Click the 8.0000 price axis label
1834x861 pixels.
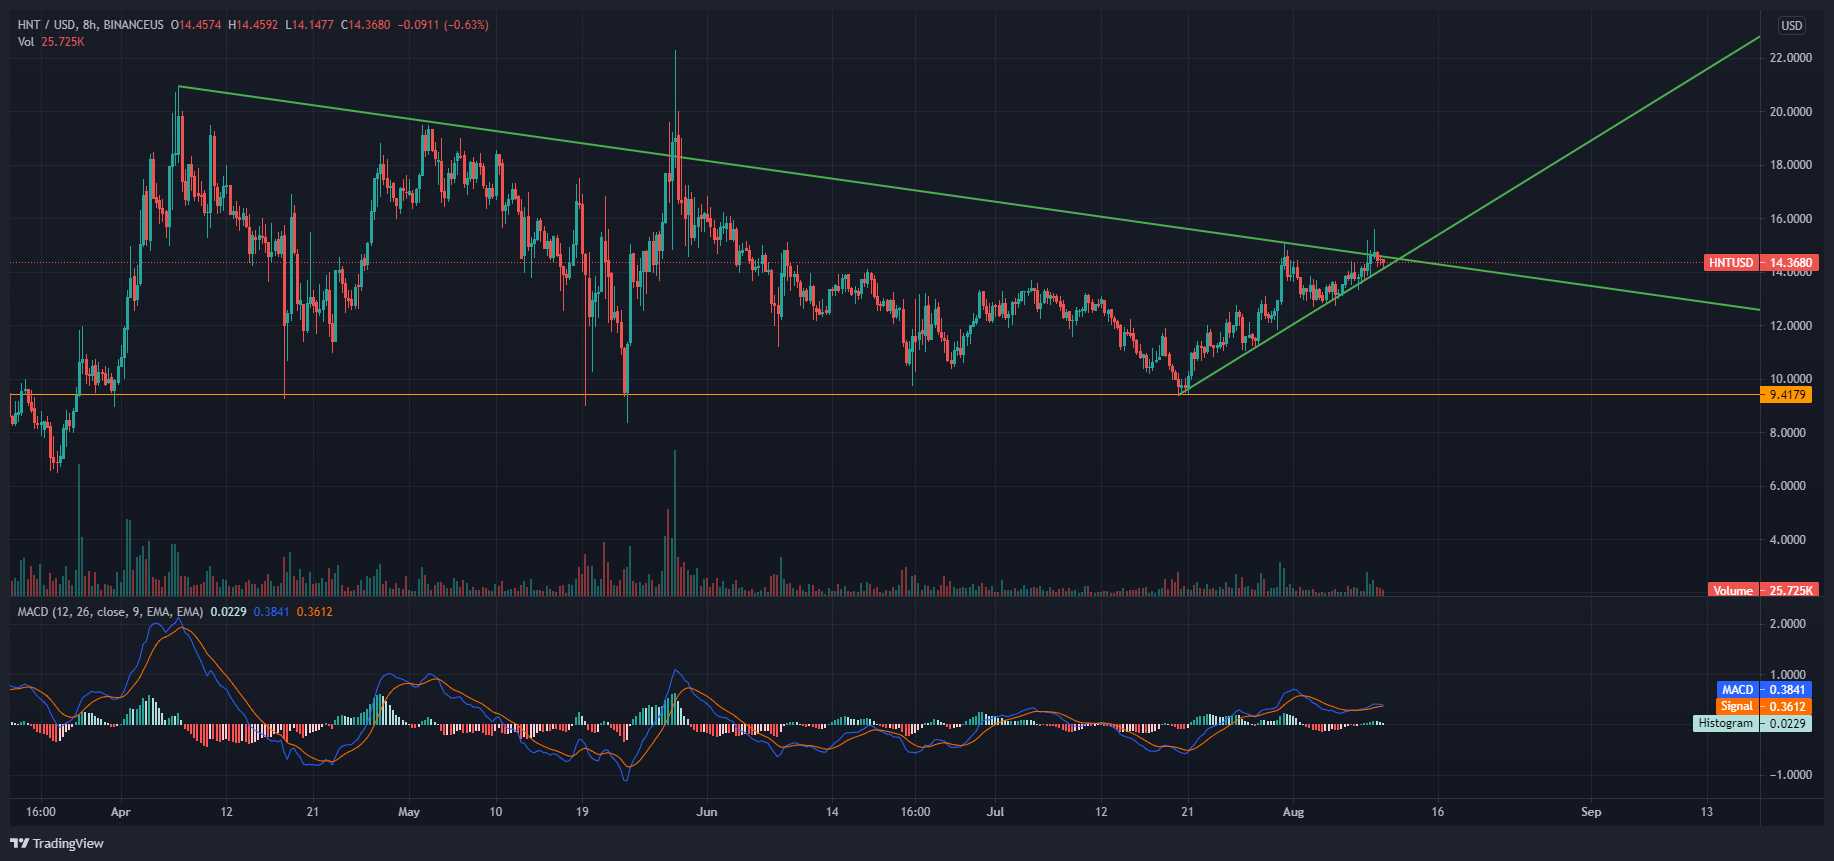[x=1788, y=433]
